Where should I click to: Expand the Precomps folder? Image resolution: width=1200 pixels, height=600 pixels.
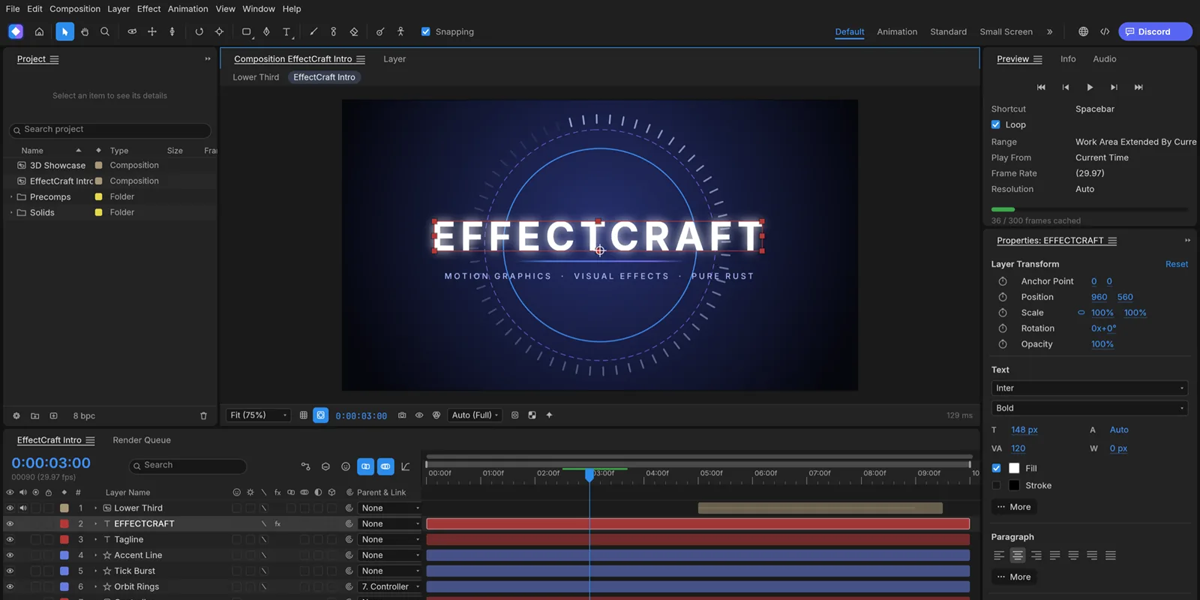tap(12, 197)
